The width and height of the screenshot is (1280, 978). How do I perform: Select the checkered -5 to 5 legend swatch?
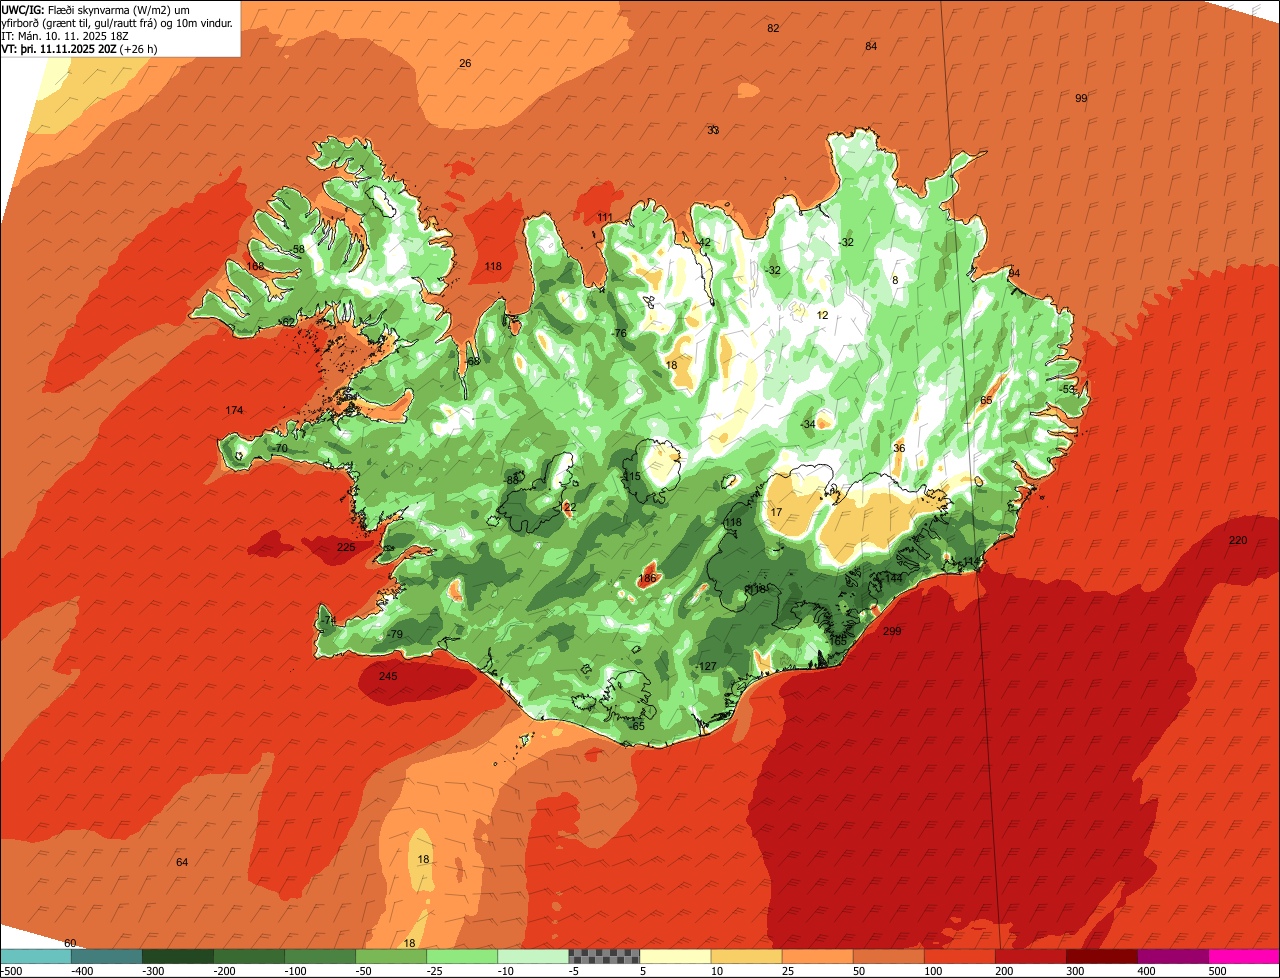pyautogui.click(x=604, y=956)
